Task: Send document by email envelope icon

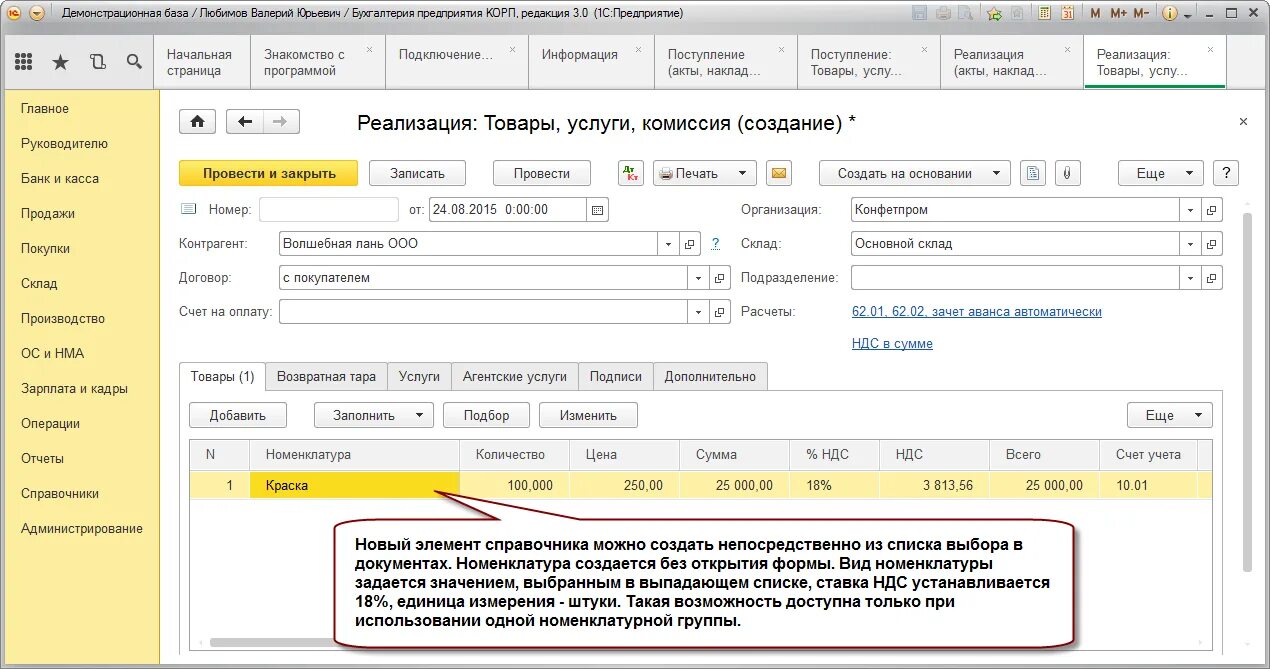Action: click(x=780, y=173)
